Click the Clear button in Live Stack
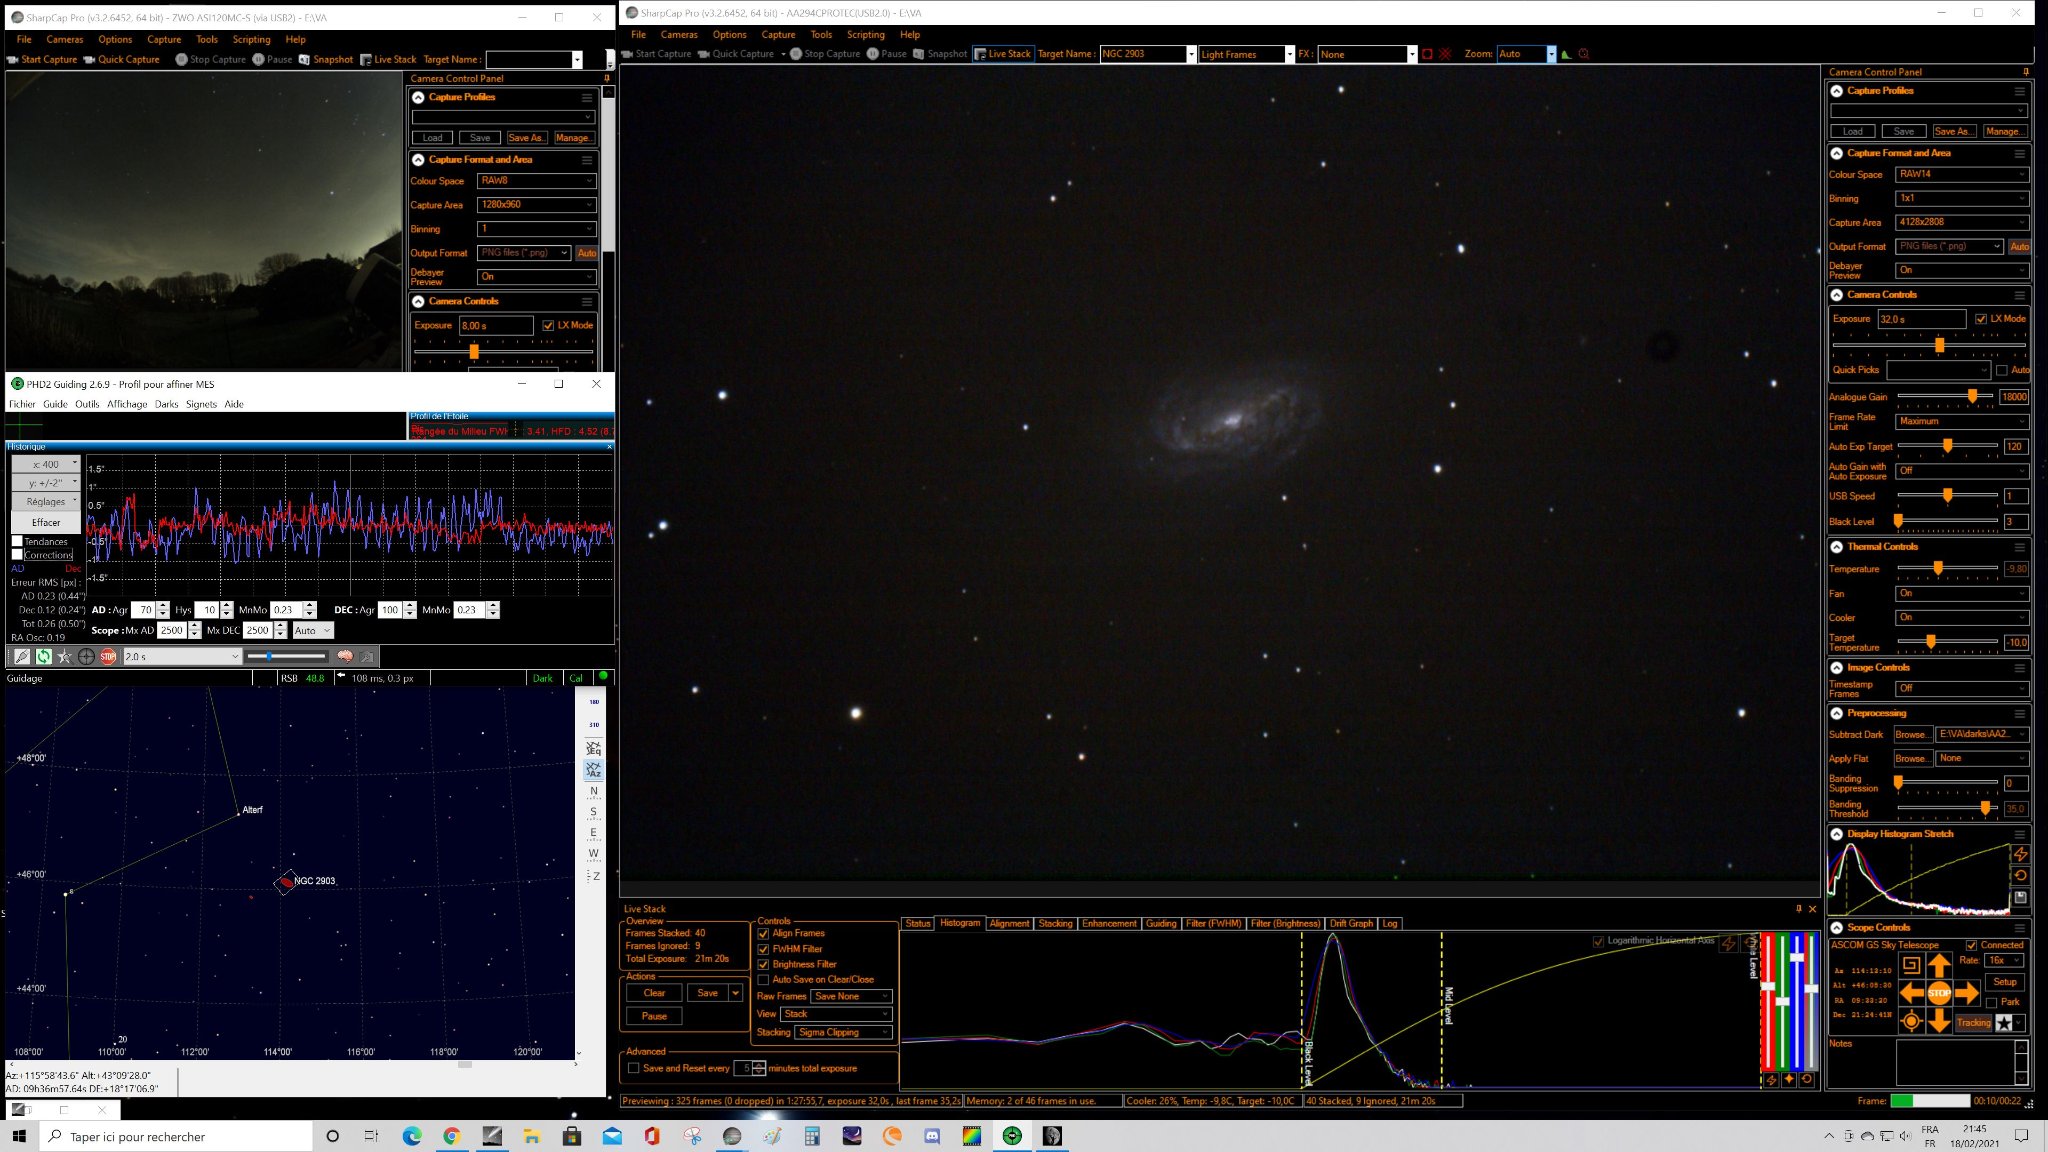2048x1152 pixels. coord(654,993)
